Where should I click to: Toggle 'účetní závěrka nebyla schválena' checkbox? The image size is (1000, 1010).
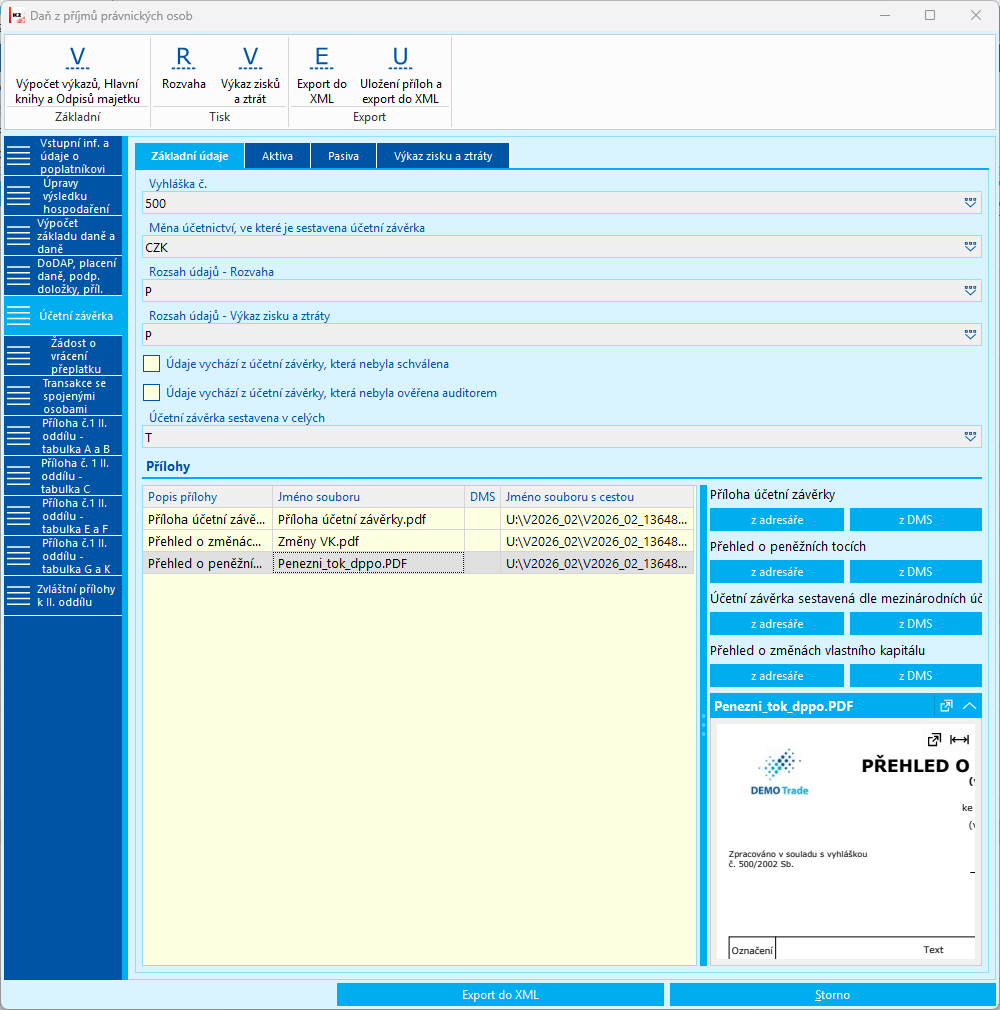click(x=151, y=364)
